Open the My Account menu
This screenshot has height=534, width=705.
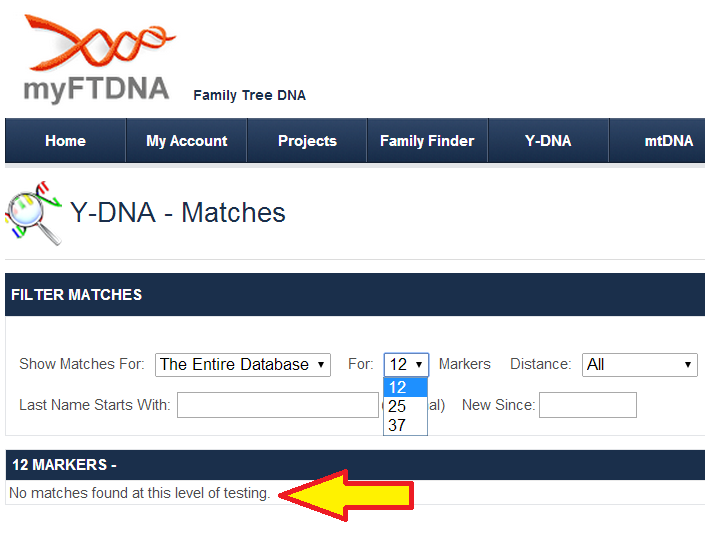187,141
